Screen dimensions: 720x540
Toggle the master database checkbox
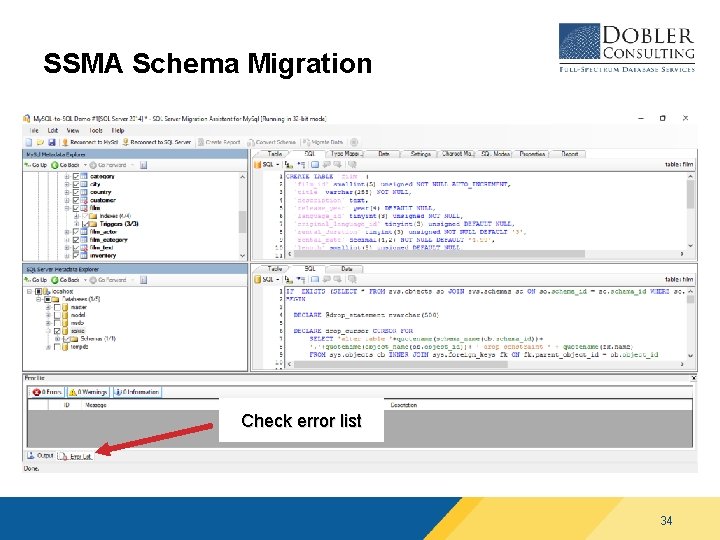[57, 307]
